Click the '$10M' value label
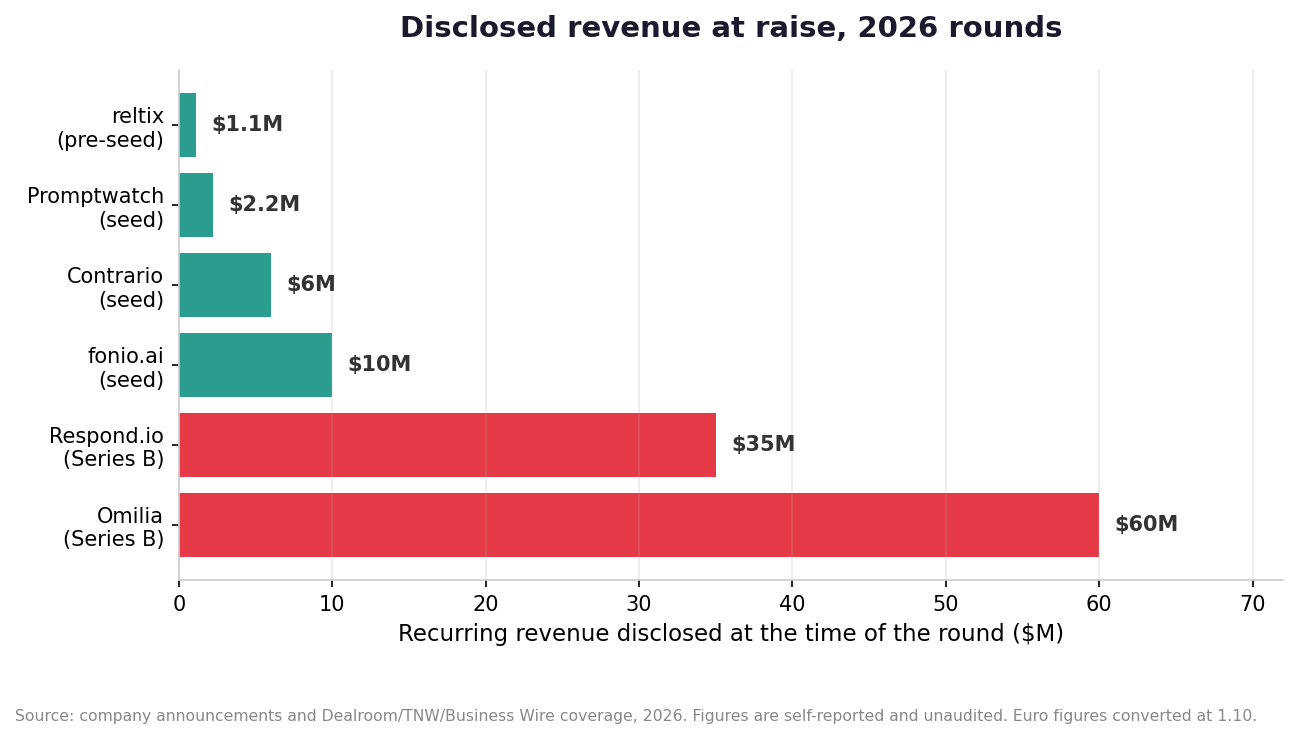Viewport: 1298px width, 739px height. pos(379,365)
